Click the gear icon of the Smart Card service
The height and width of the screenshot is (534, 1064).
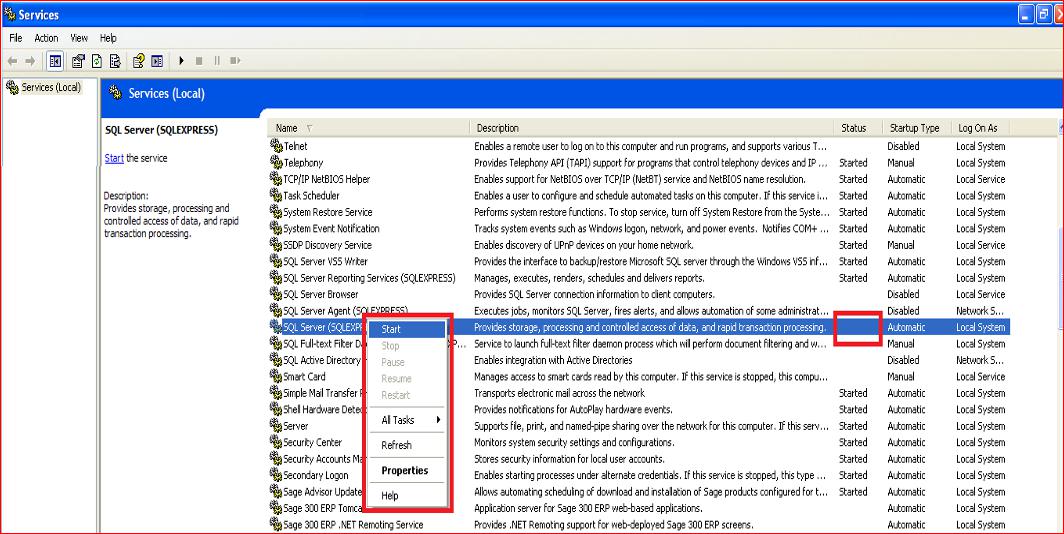click(276, 376)
